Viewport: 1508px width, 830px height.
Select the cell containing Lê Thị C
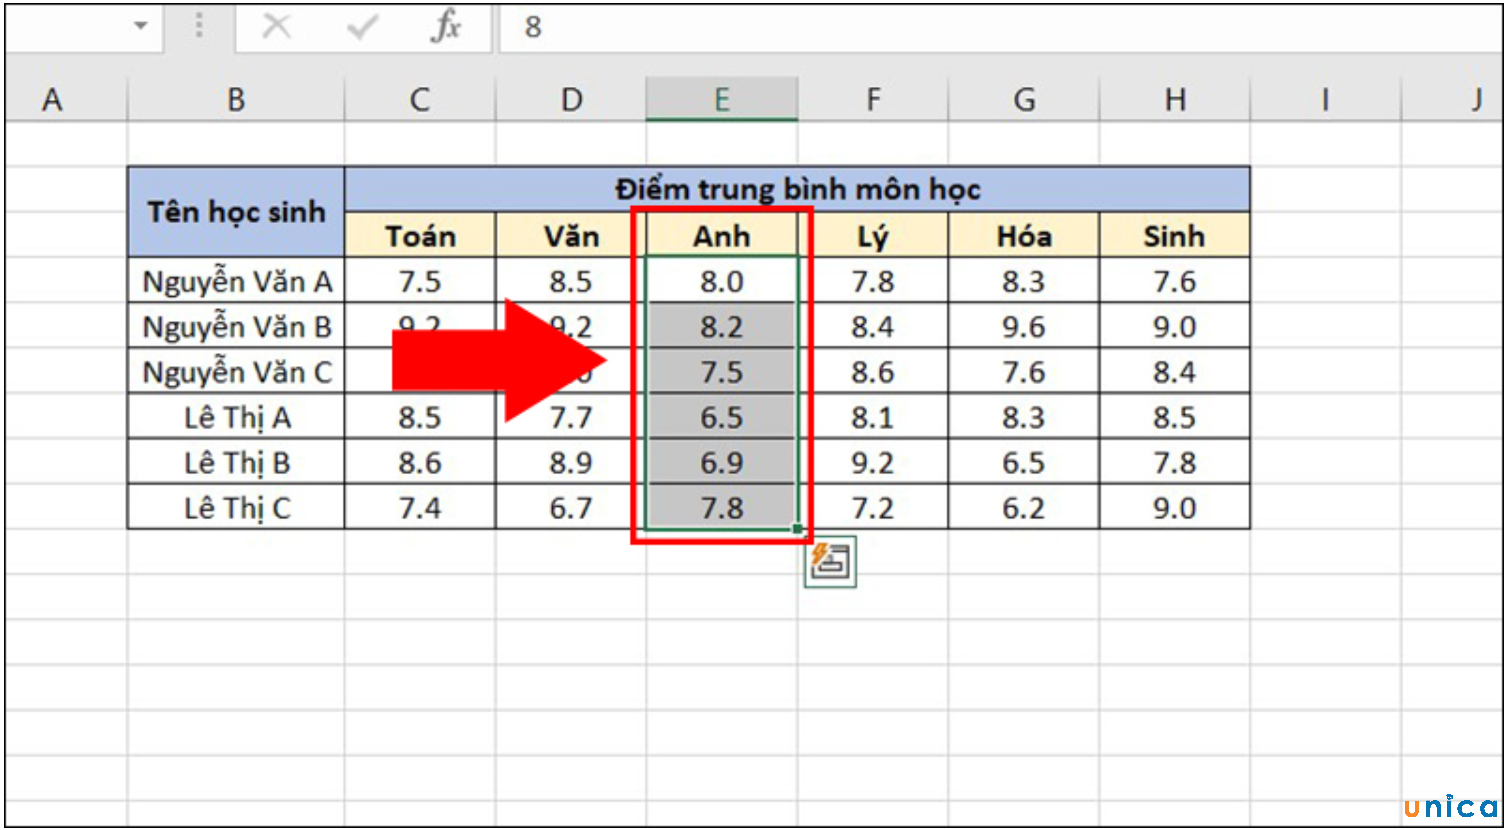point(234,507)
